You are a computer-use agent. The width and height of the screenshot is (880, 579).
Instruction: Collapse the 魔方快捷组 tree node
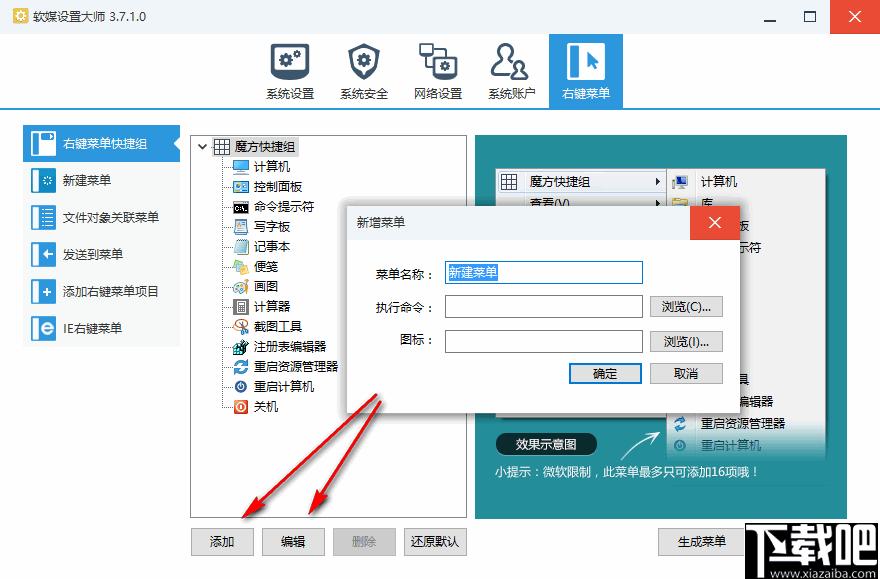[203, 148]
